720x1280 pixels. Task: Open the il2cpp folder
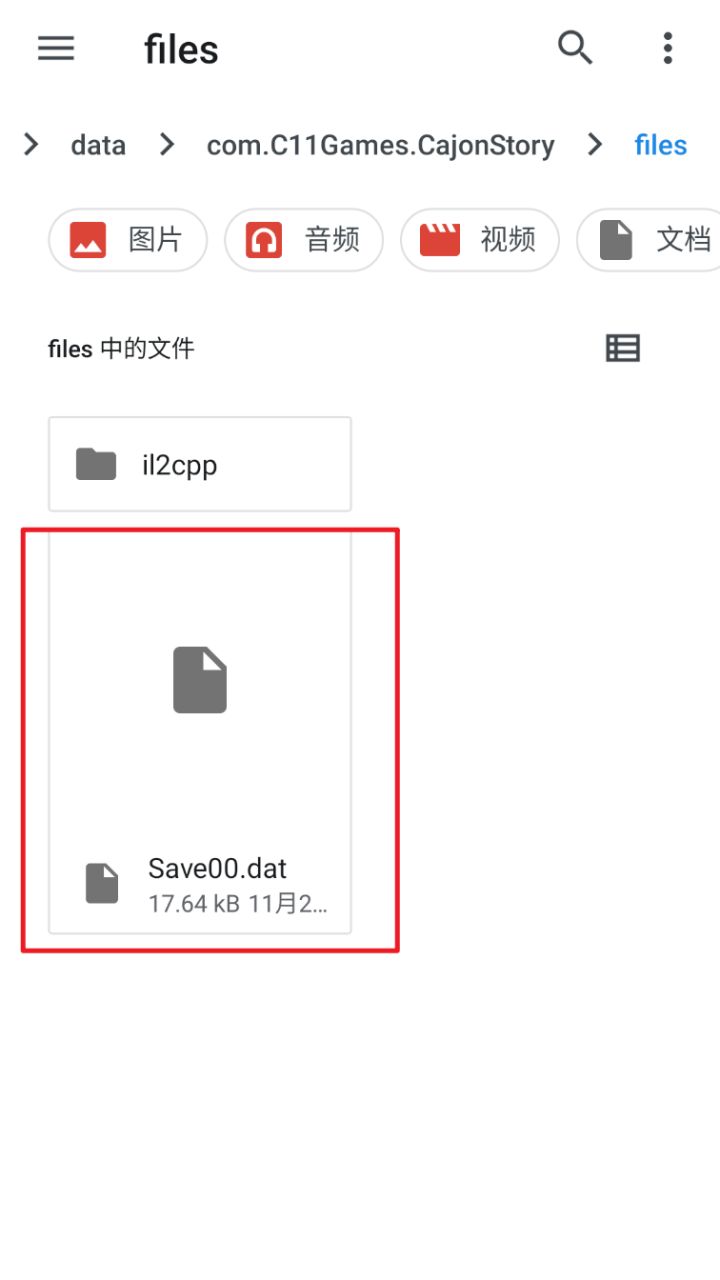(200, 464)
